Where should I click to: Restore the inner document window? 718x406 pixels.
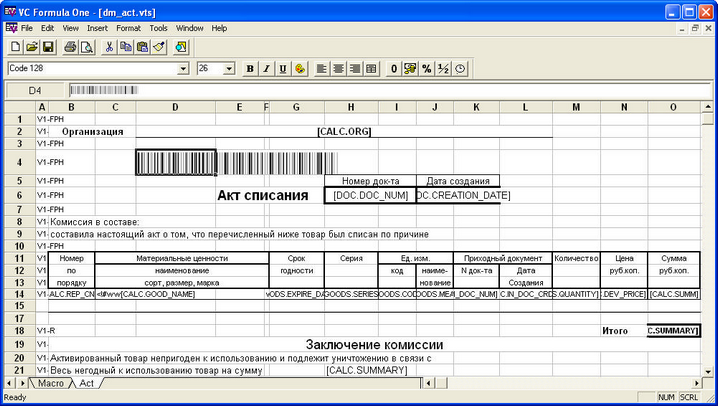tap(696, 28)
